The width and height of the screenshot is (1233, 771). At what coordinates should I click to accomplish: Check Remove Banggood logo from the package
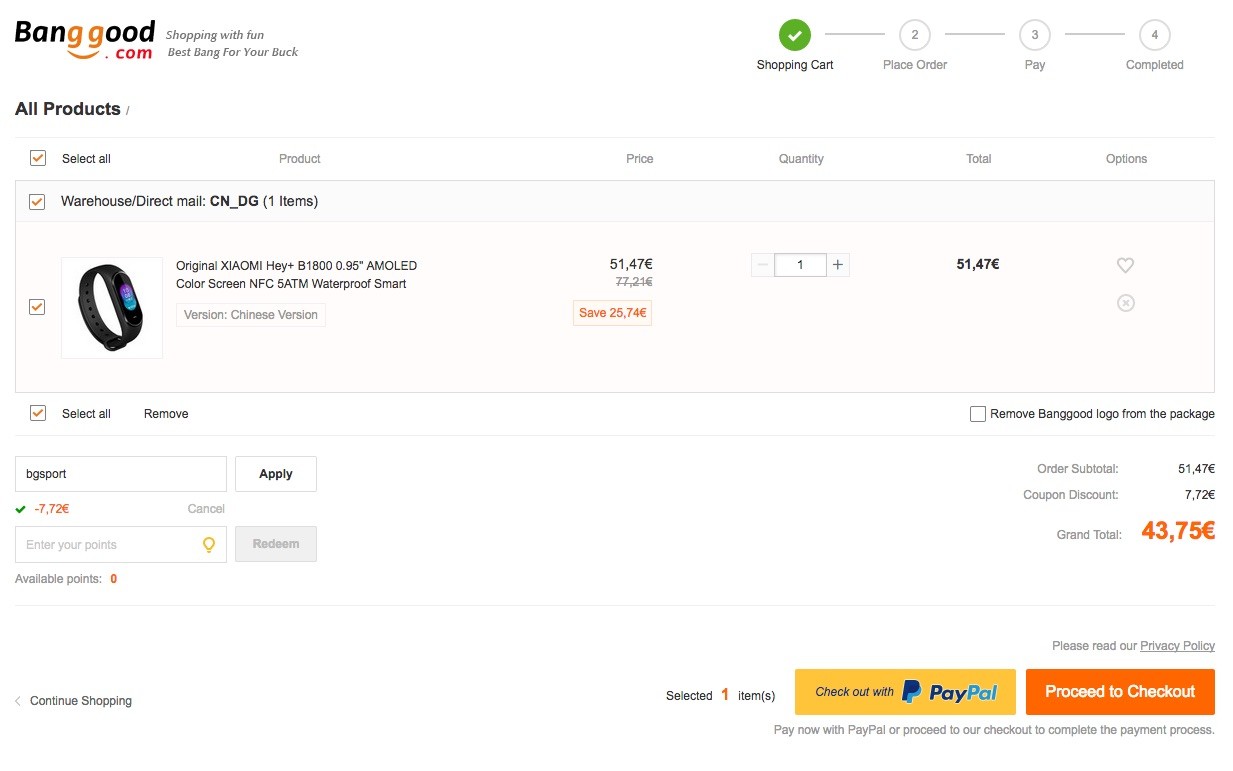tap(978, 414)
